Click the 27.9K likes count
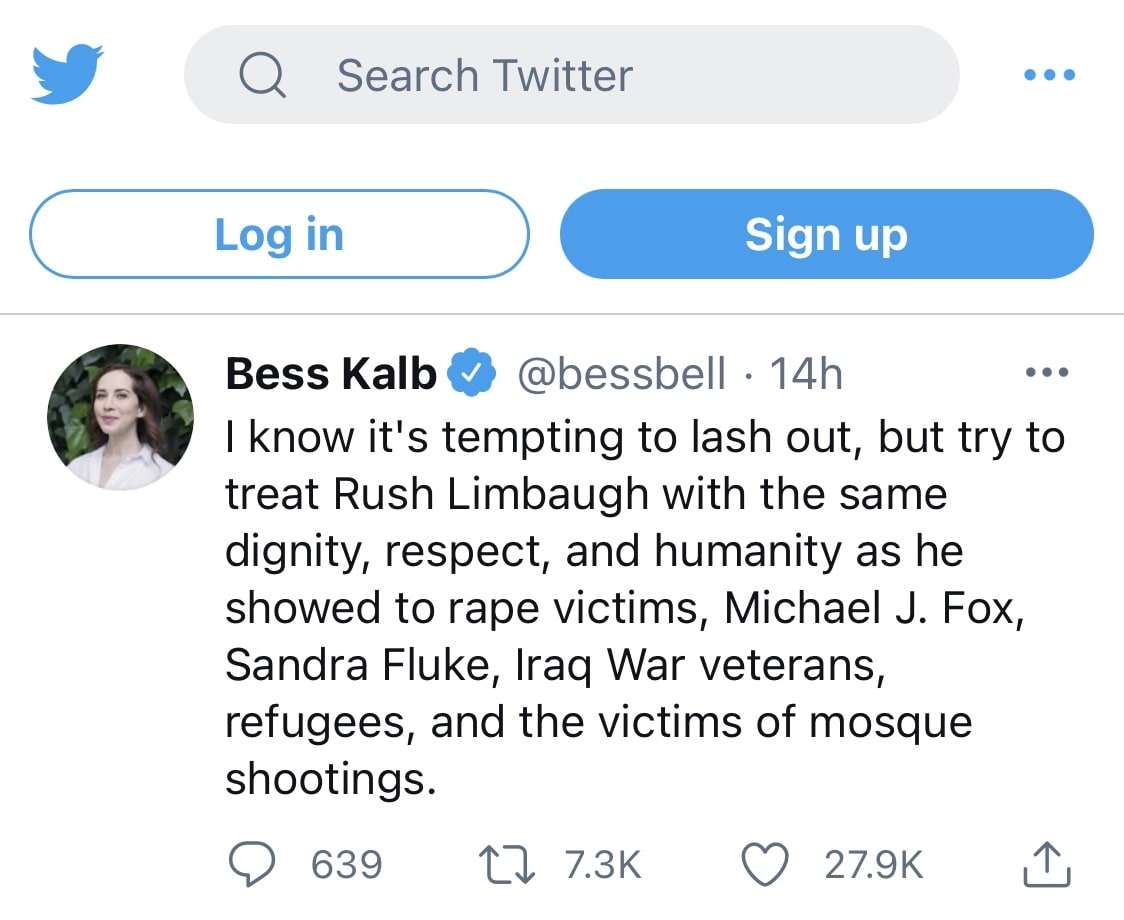Screen dimensions: 1124x920 (874, 865)
